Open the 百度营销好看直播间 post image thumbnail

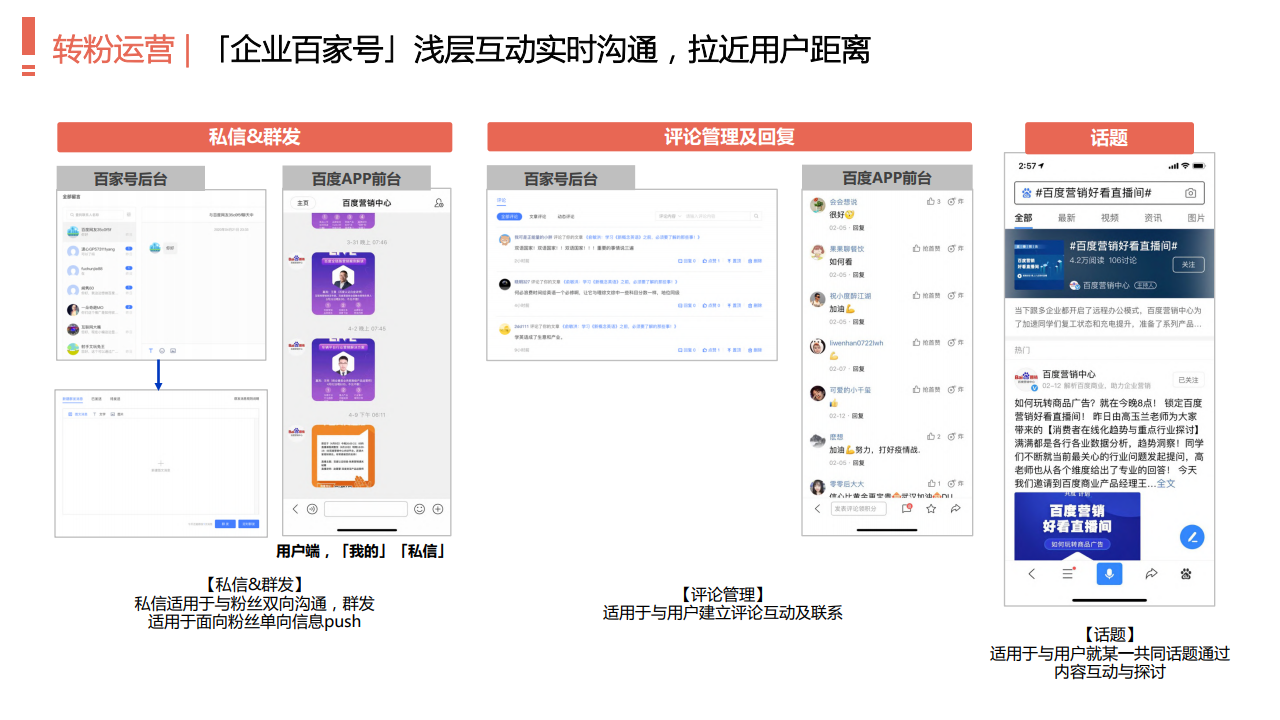[1077, 526]
